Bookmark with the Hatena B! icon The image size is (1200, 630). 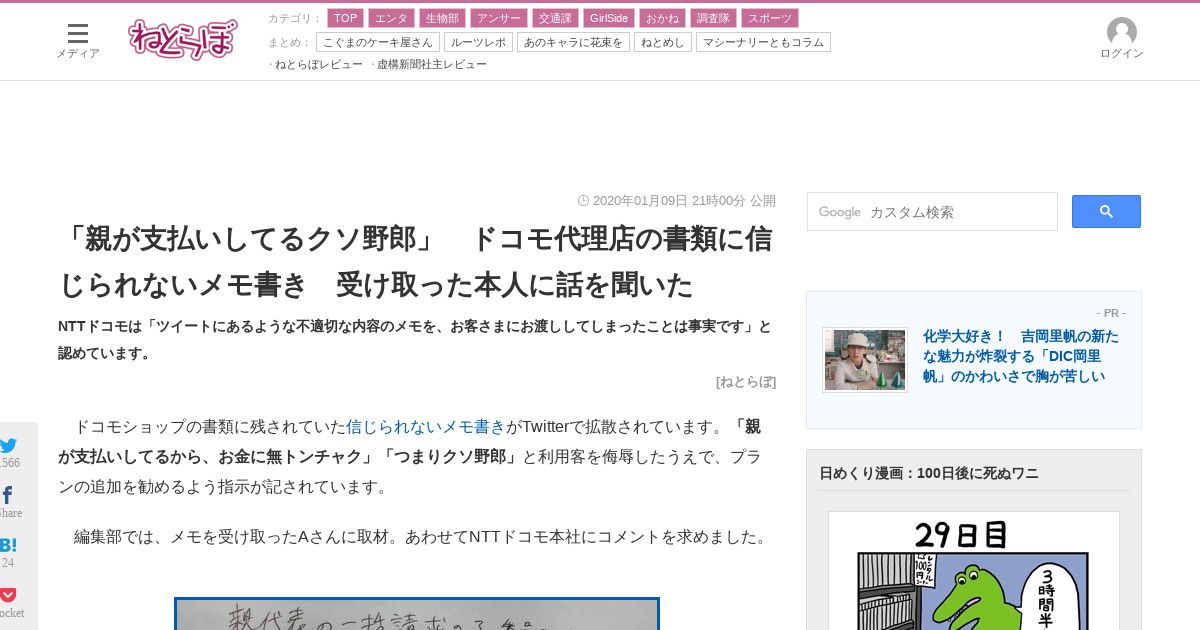(8, 545)
